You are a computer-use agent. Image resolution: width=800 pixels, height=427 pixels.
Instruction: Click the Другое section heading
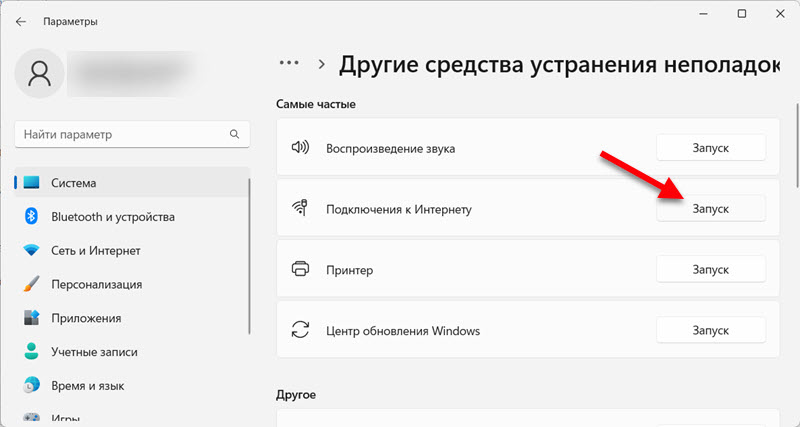pyautogui.click(x=296, y=395)
